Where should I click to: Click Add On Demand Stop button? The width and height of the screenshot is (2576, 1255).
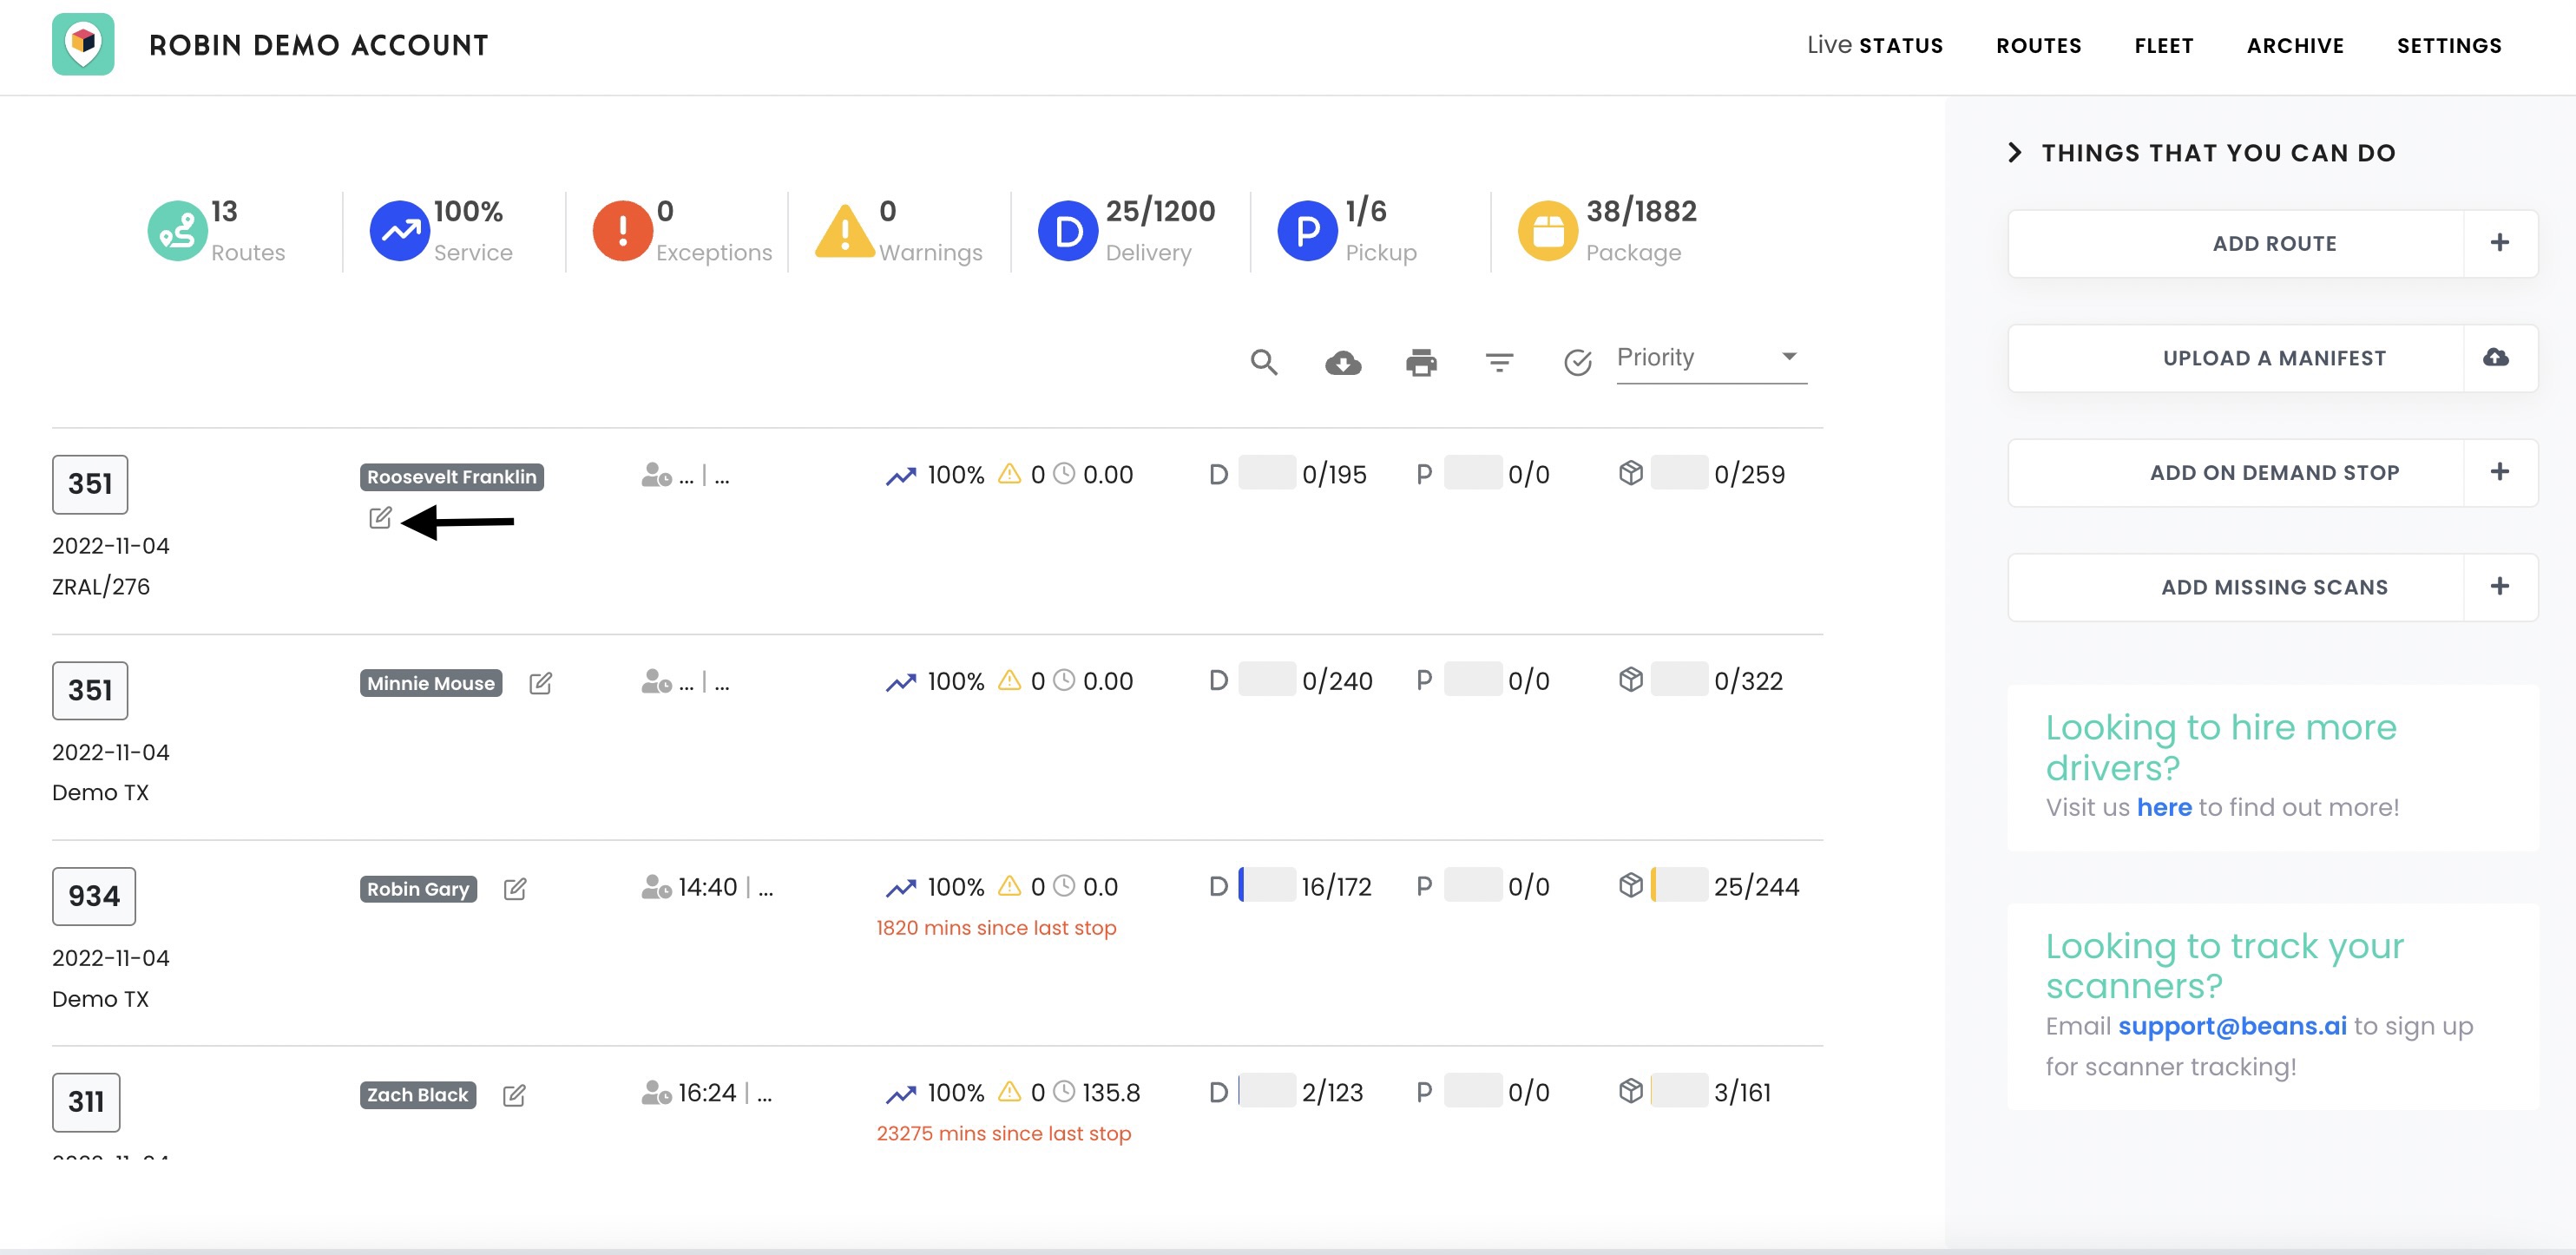(2273, 473)
